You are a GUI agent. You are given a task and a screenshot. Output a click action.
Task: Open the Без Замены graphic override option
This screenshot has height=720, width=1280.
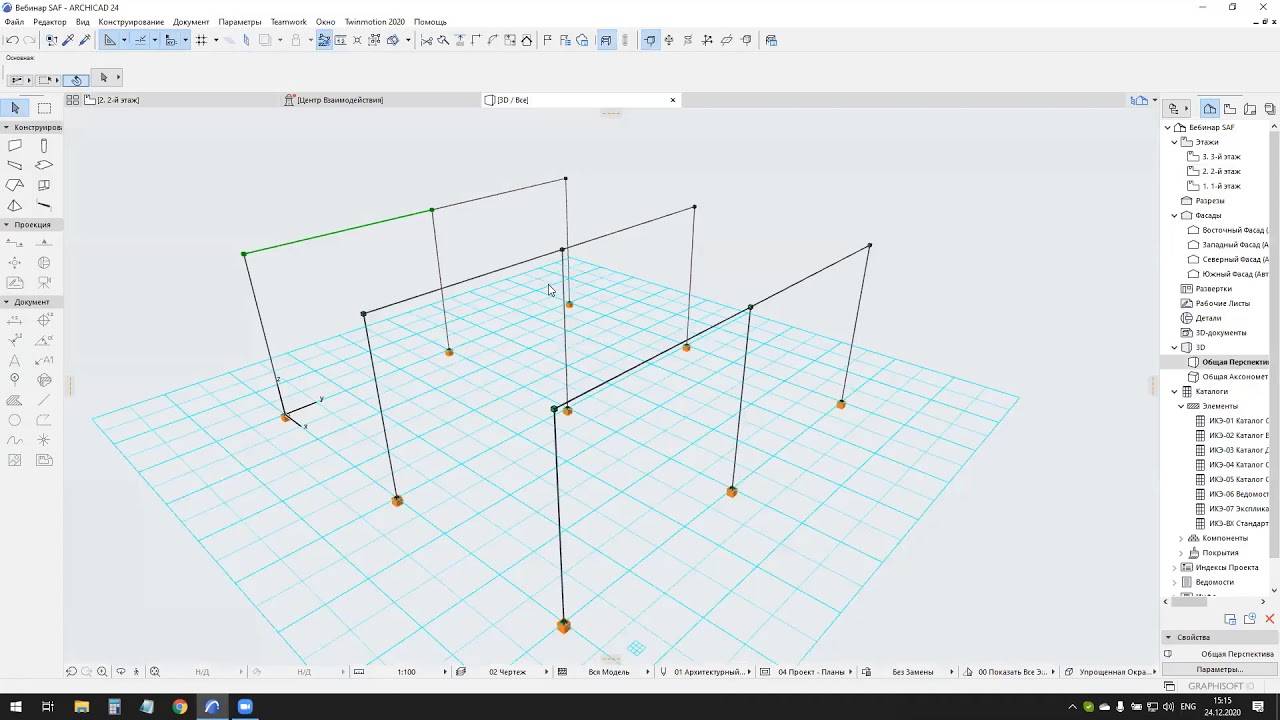click(x=912, y=672)
